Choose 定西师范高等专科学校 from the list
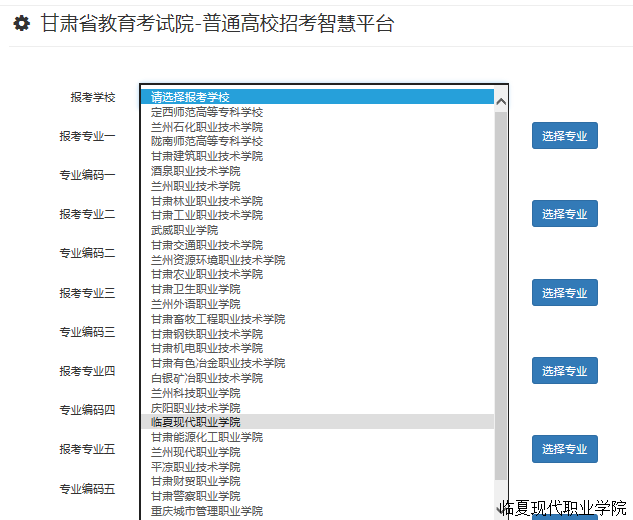Viewport: 633px width, 520px height. (x=318, y=112)
